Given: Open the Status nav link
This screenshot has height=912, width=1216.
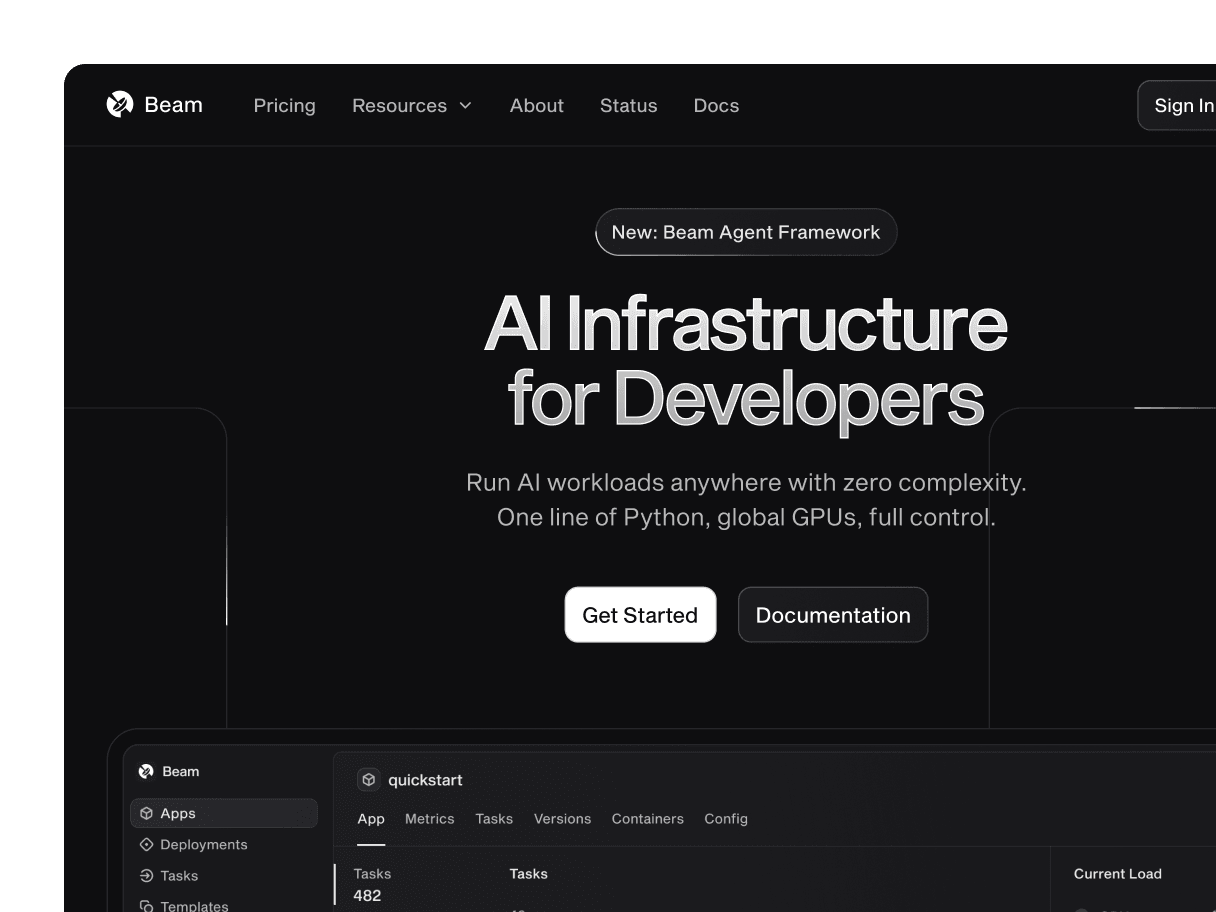Looking at the screenshot, I should [628, 106].
